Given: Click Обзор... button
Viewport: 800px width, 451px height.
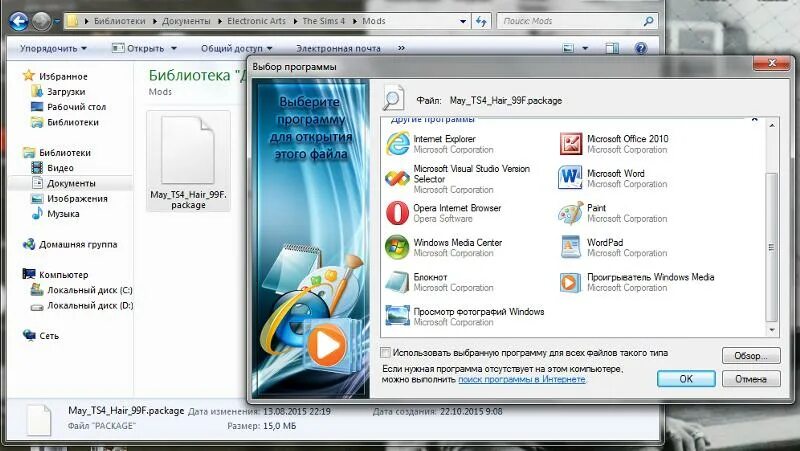Looking at the screenshot, I should [x=751, y=356].
